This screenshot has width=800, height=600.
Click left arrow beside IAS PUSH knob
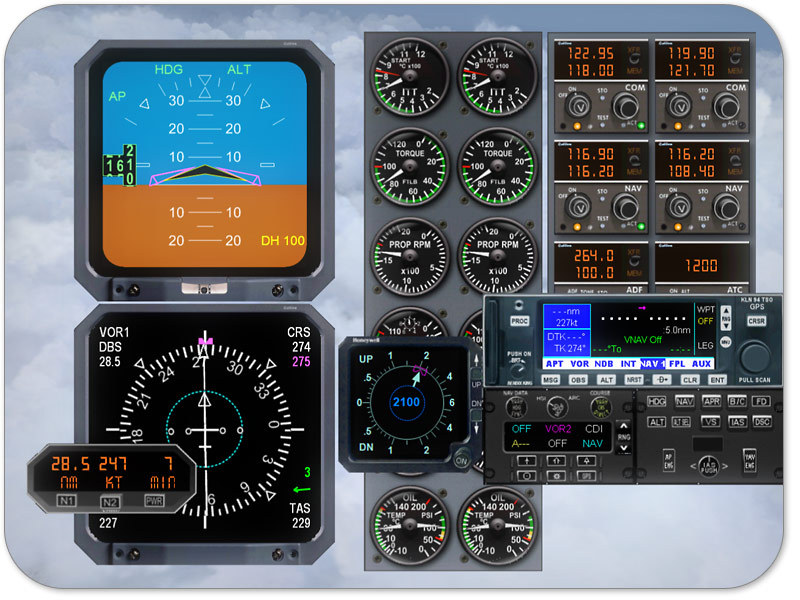pyautogui.click(x=693, y=466)
